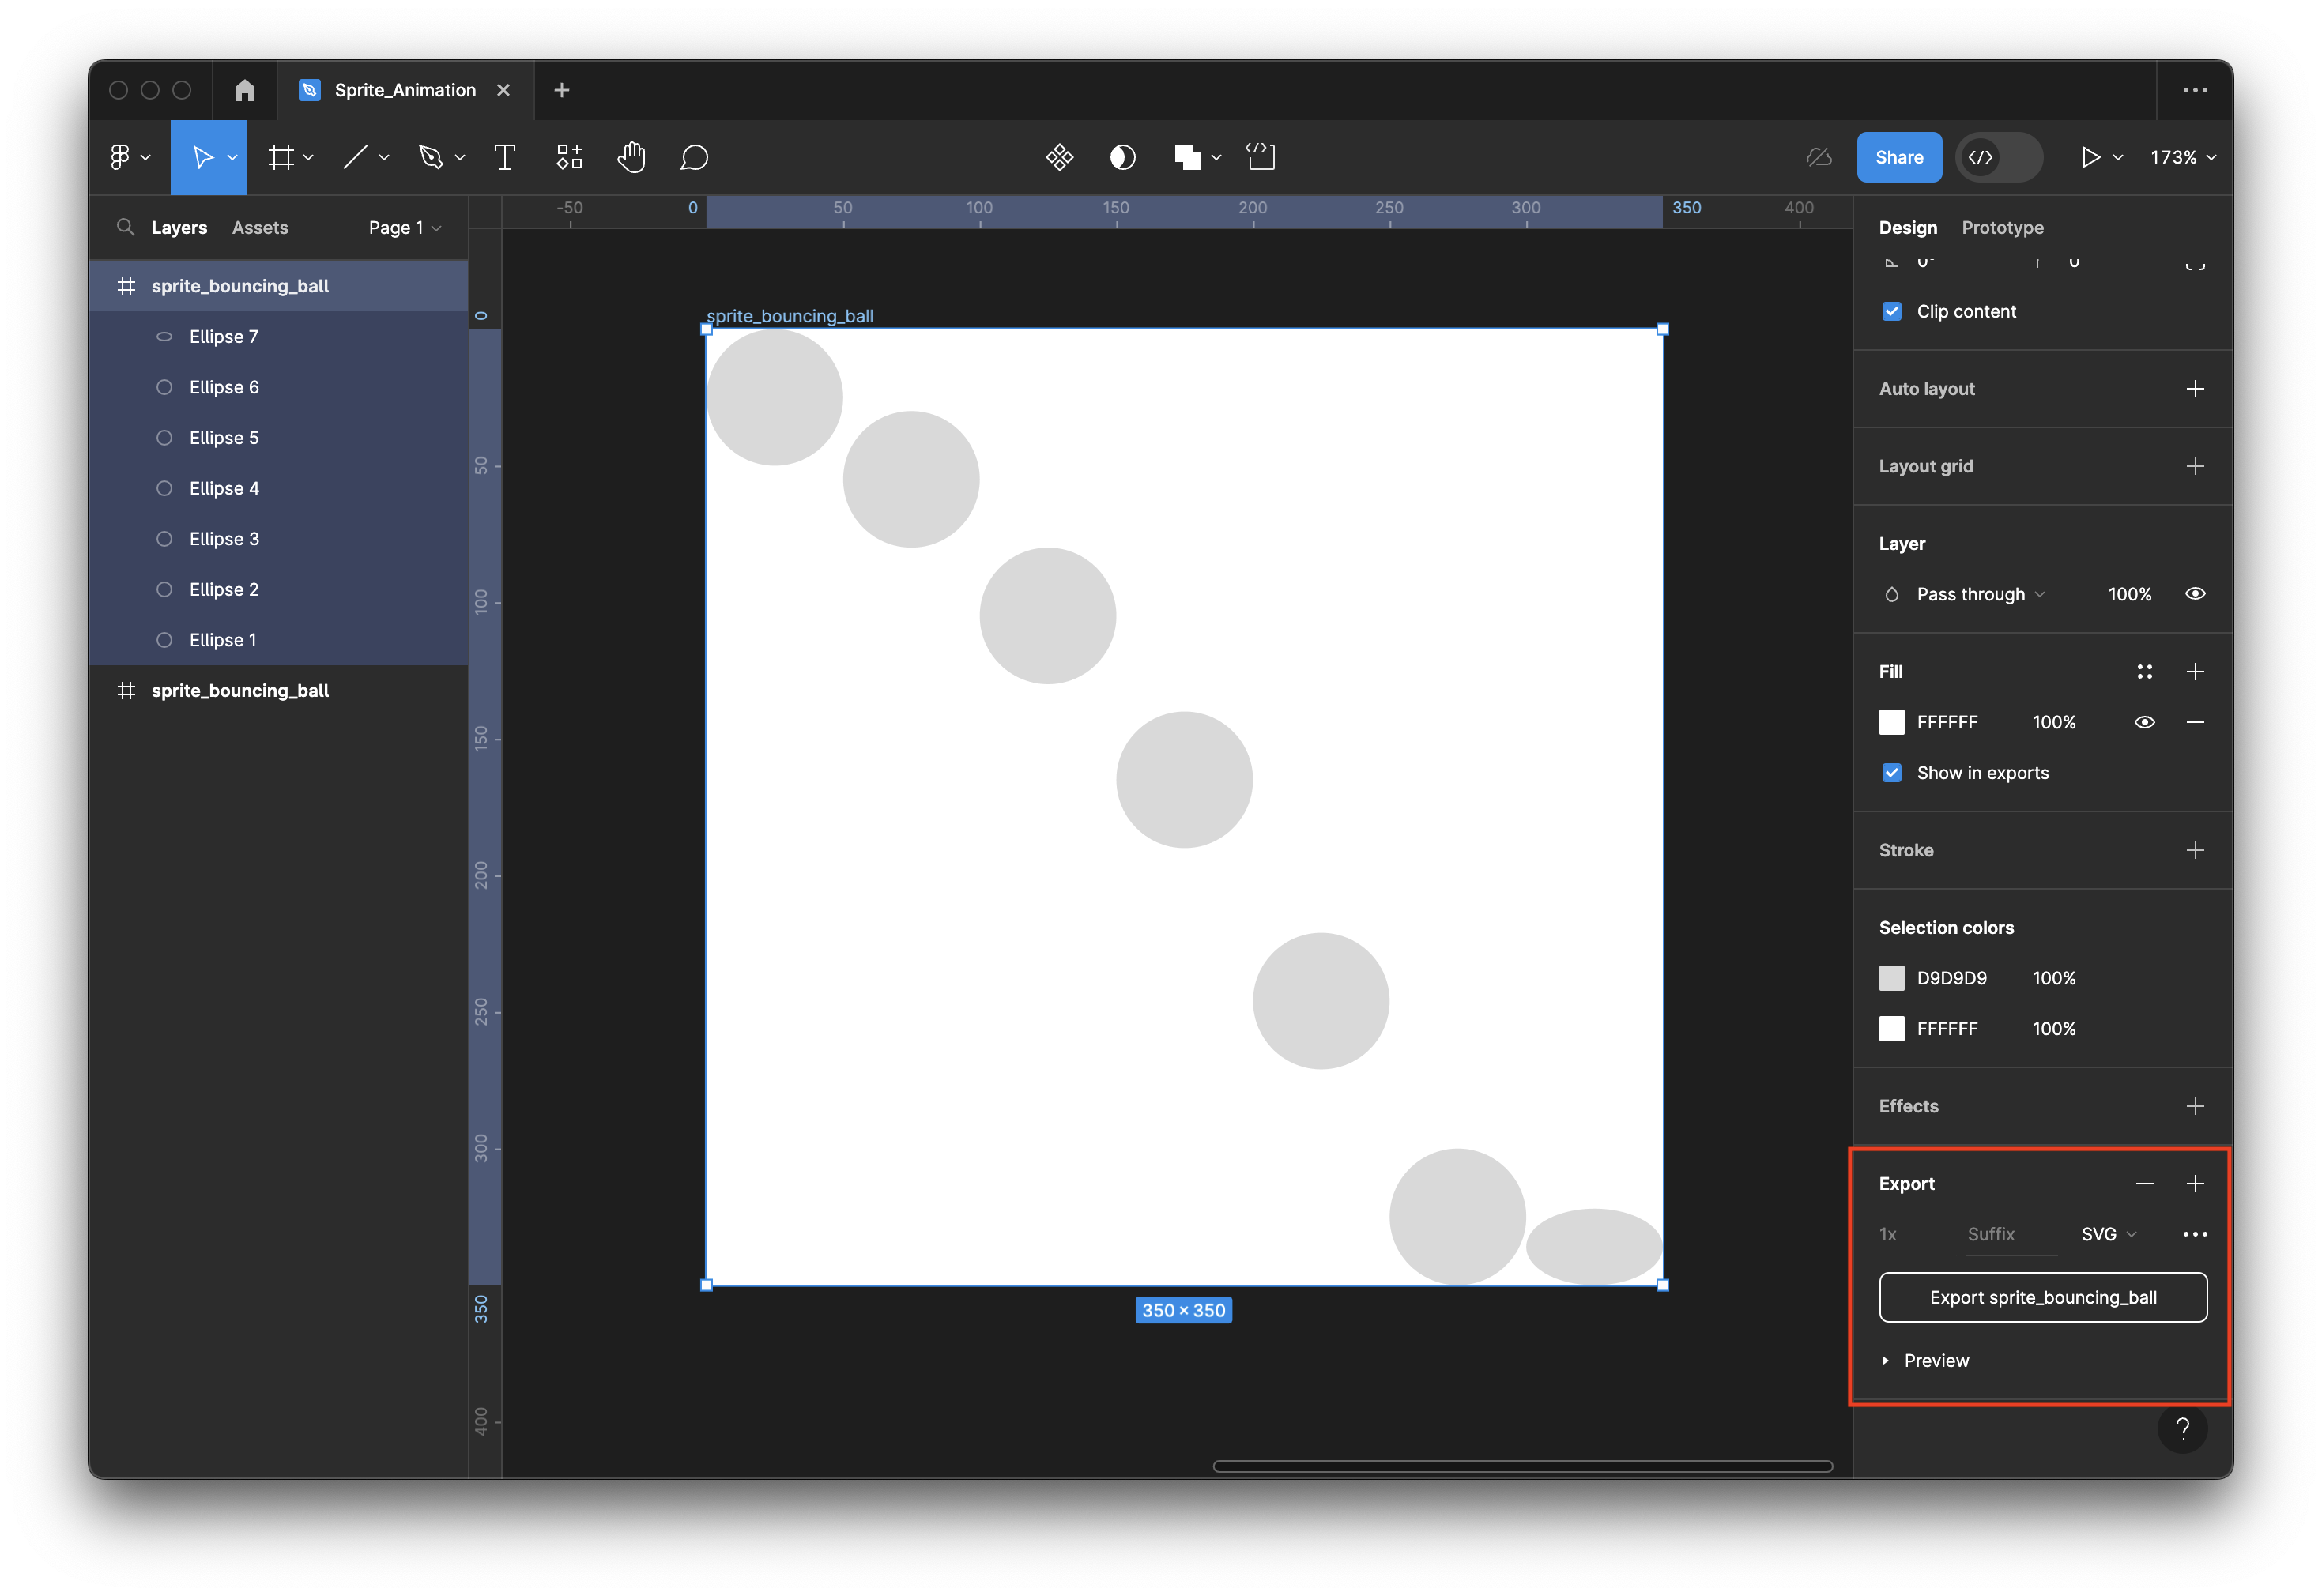Viewport: 2322px width, 1596px height.
Task: Select the Pen tool
Action: (431, 157)
